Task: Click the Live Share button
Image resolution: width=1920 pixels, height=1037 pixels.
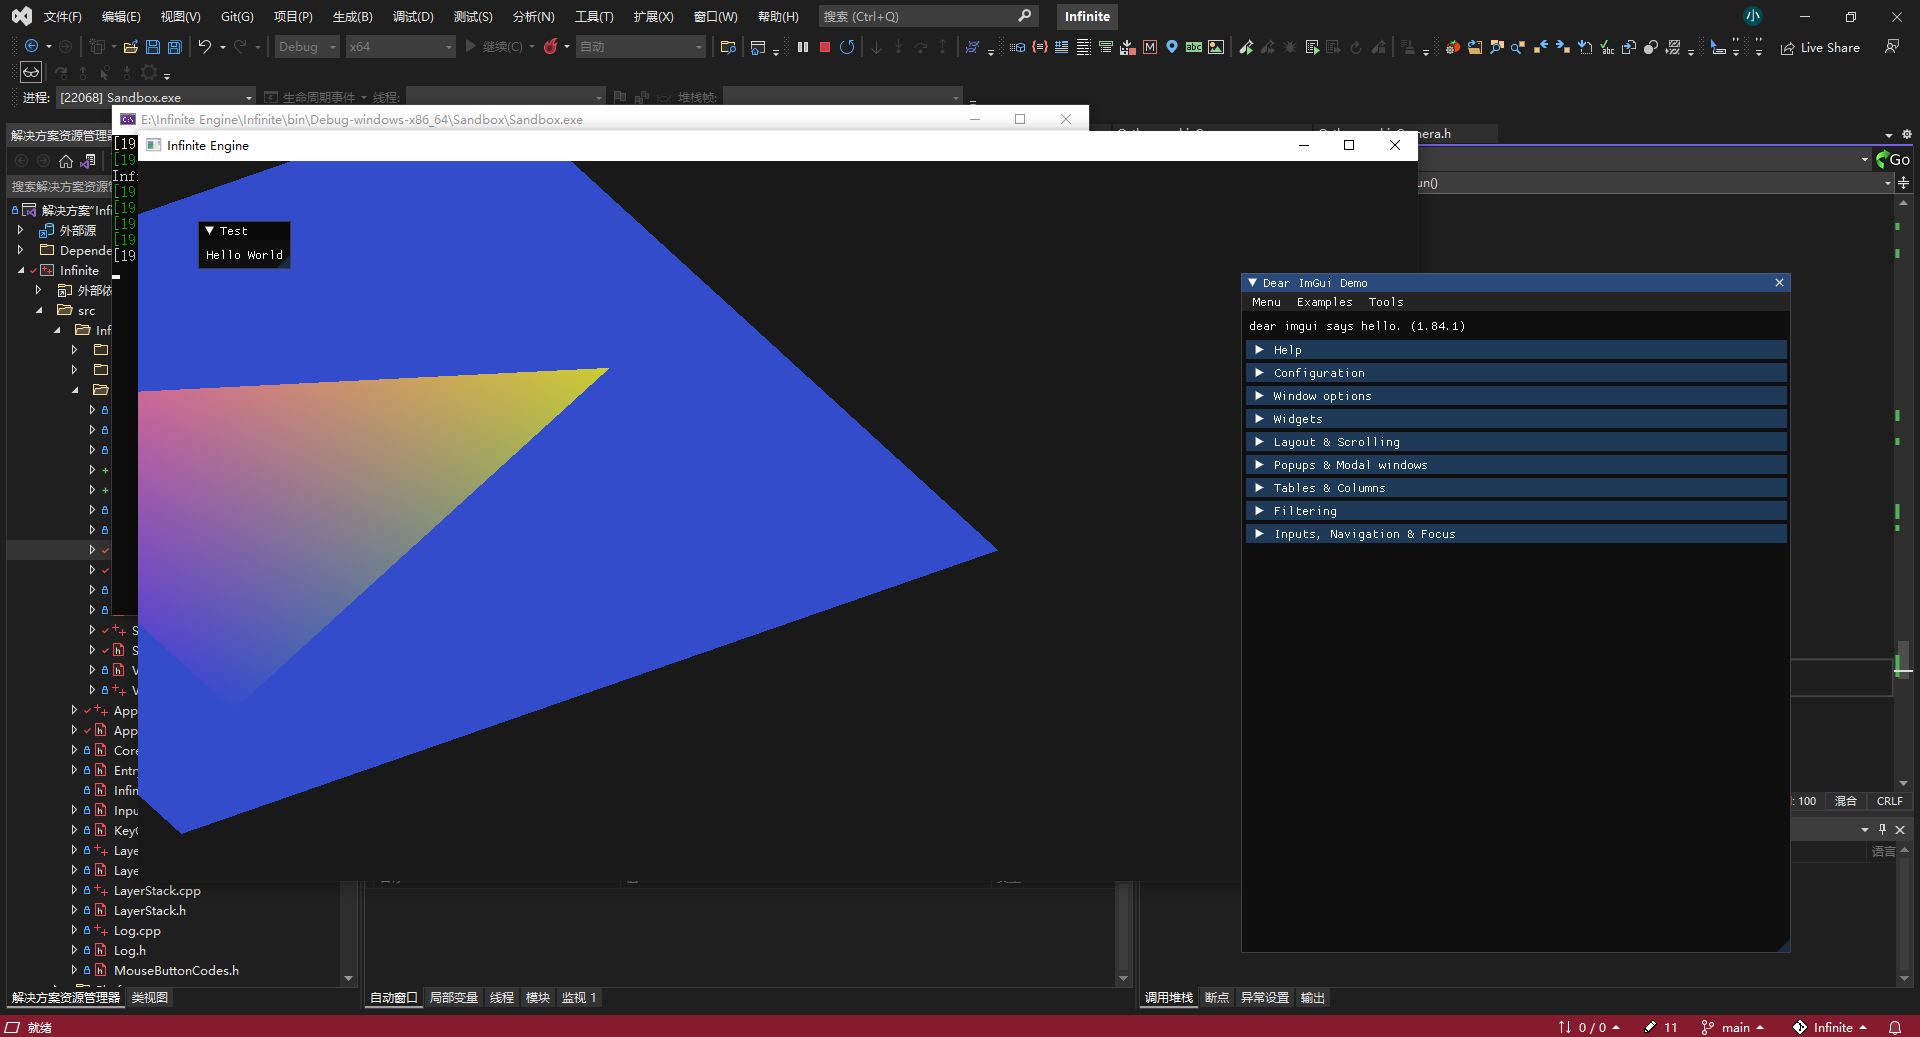Action: tap(1820, 47)
